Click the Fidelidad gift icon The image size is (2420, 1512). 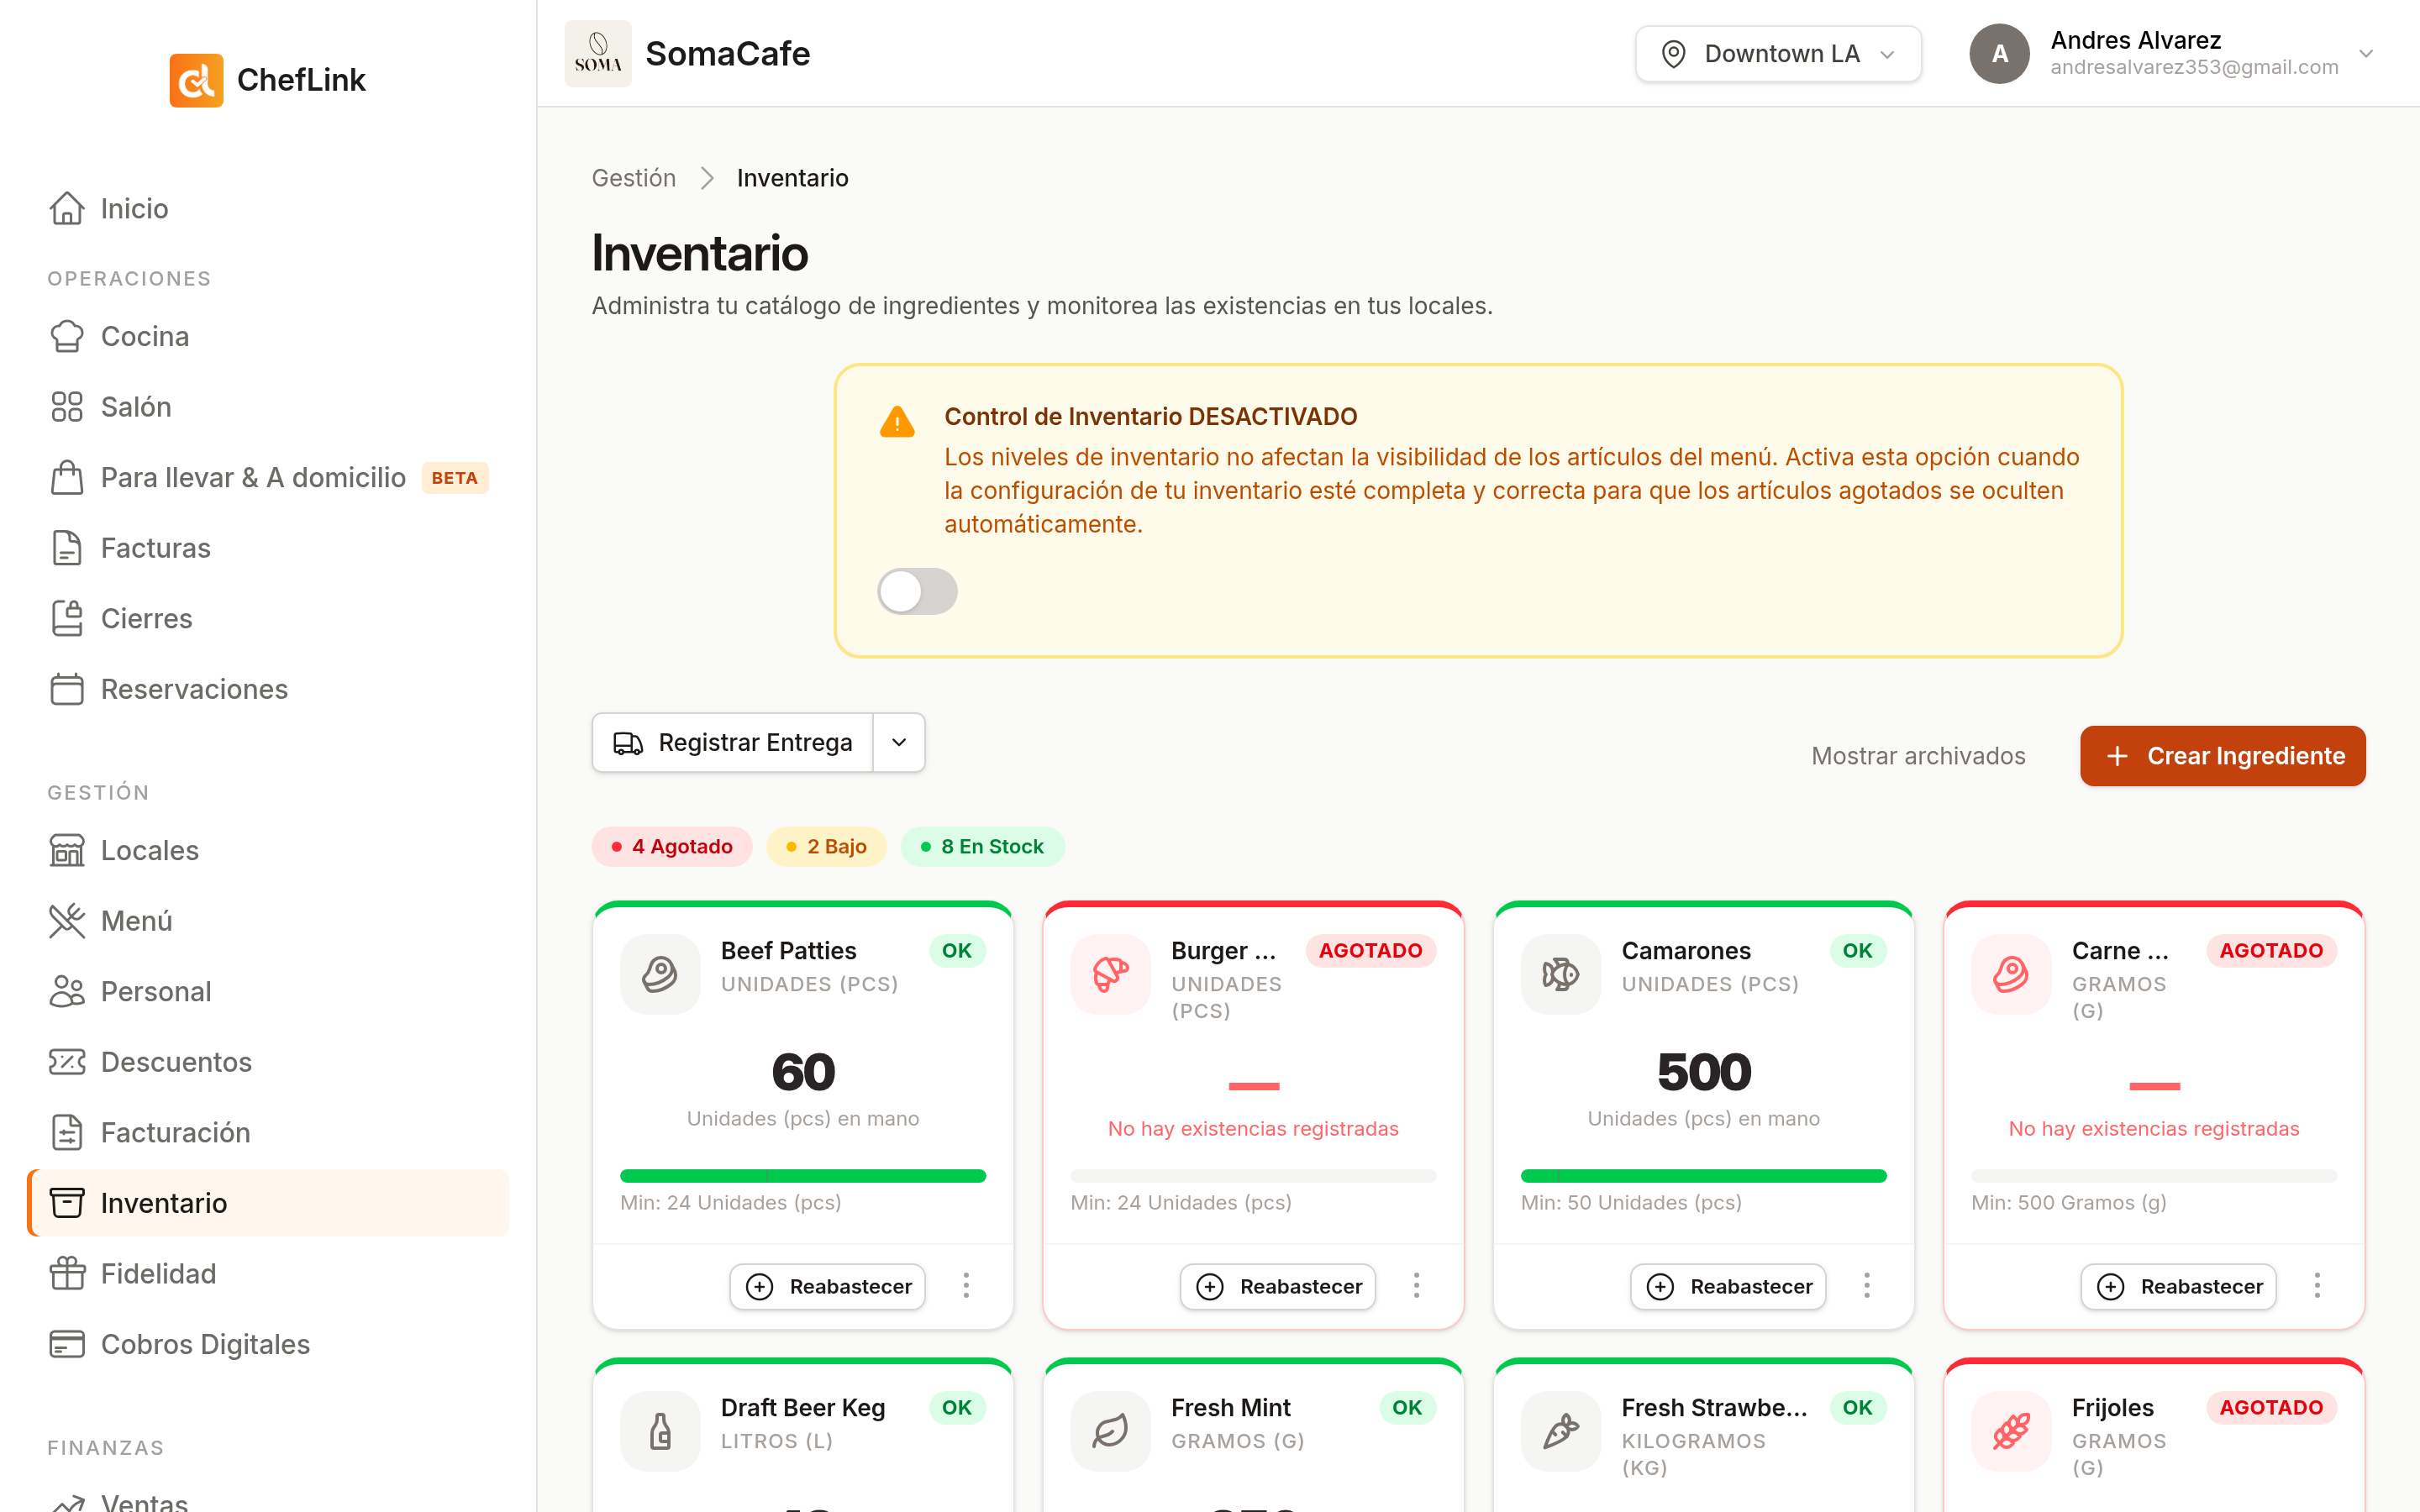point(67,1273)
